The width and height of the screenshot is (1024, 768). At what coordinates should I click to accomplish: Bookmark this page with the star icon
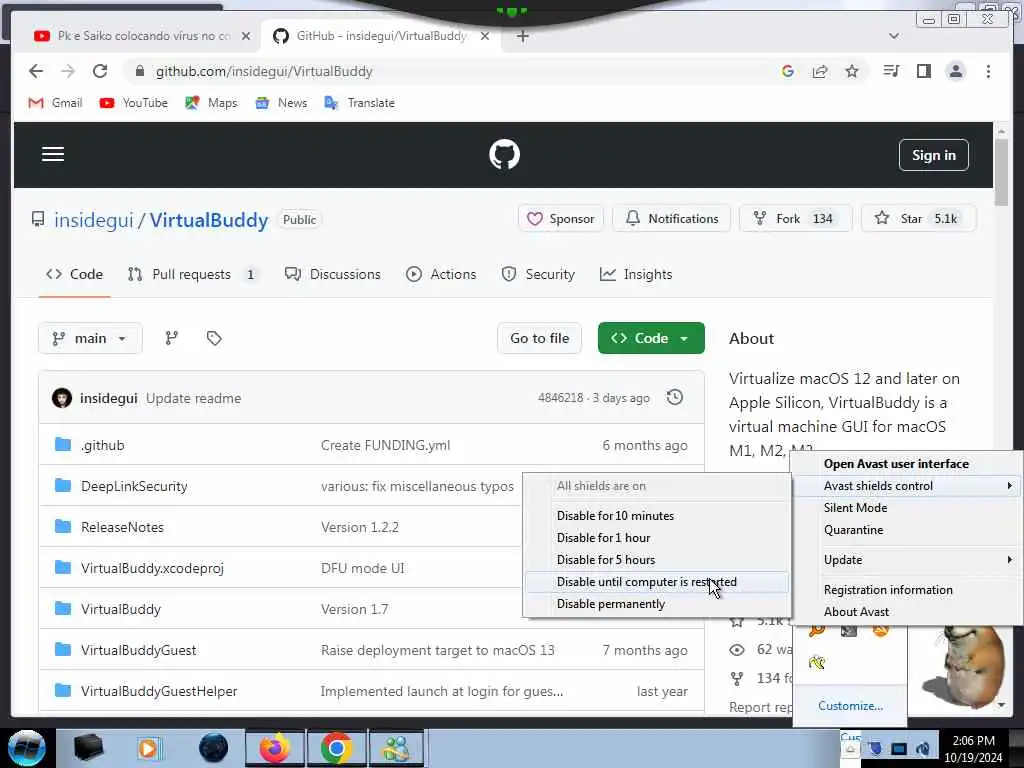852,71
